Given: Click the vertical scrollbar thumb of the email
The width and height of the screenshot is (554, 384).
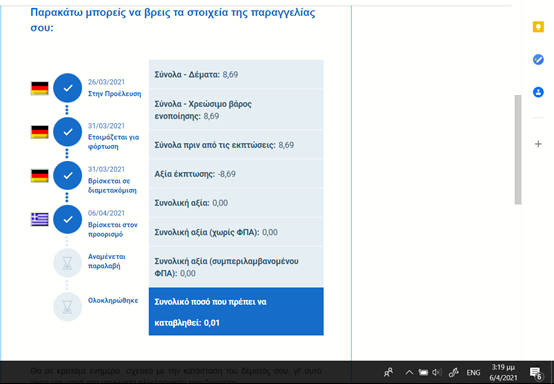Looking at the screenshot, I should tap(518, 149).
